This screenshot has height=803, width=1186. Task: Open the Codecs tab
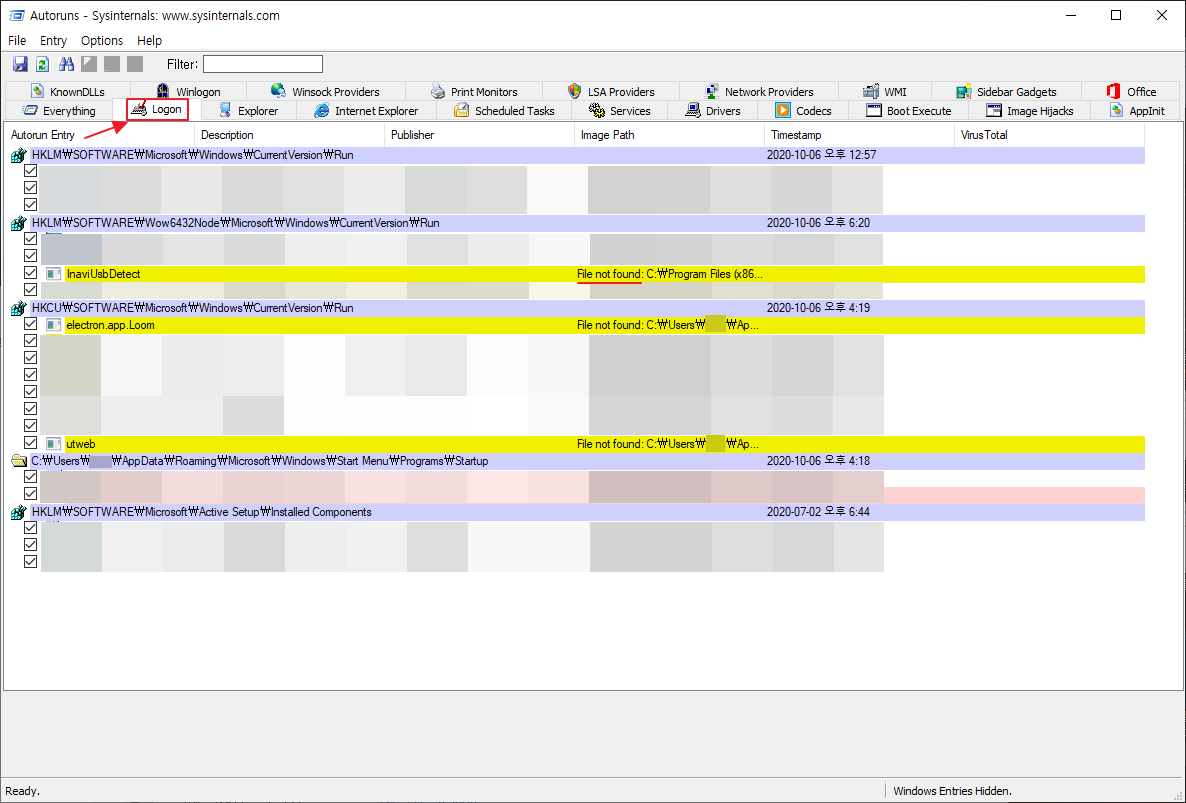click(x=803, y=110)
